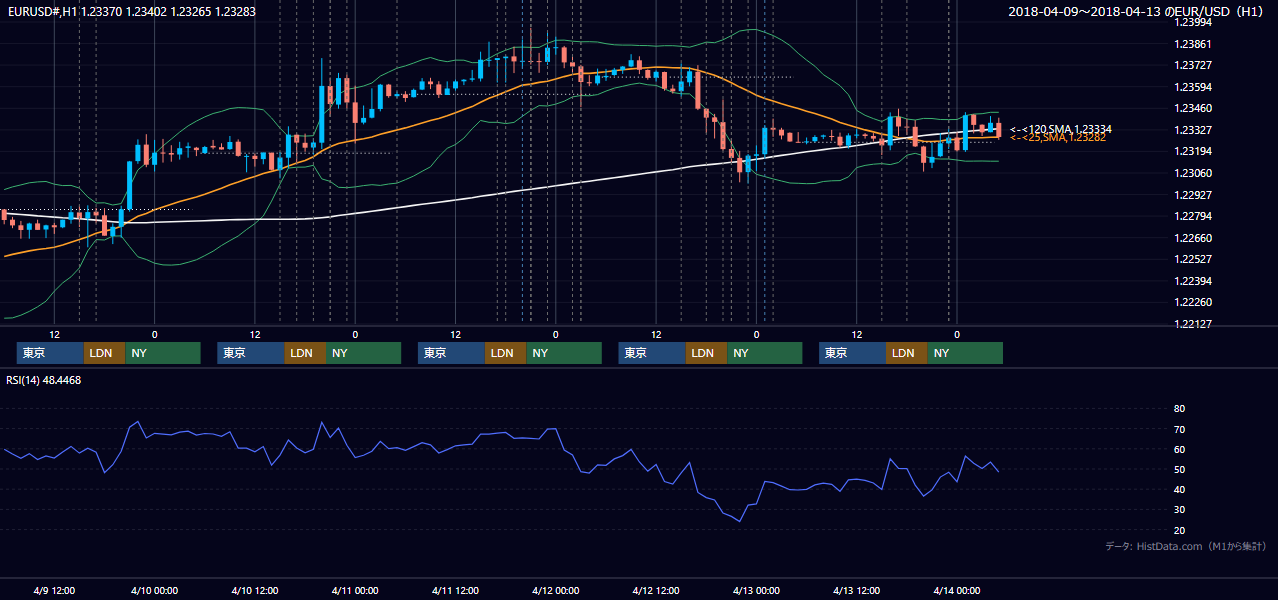Click the 4/12 00:00 date label
This screenshot has height=600, width=1278.
click(555, 590)
